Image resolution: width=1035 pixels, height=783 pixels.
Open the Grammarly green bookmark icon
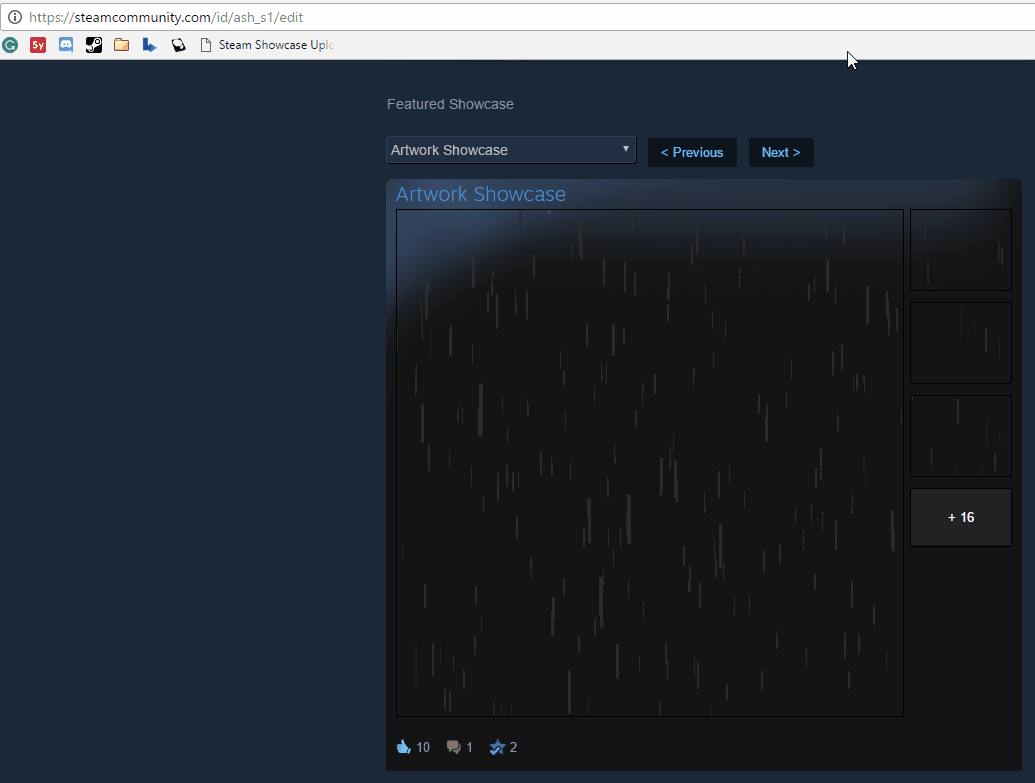[x=10, y=45]
